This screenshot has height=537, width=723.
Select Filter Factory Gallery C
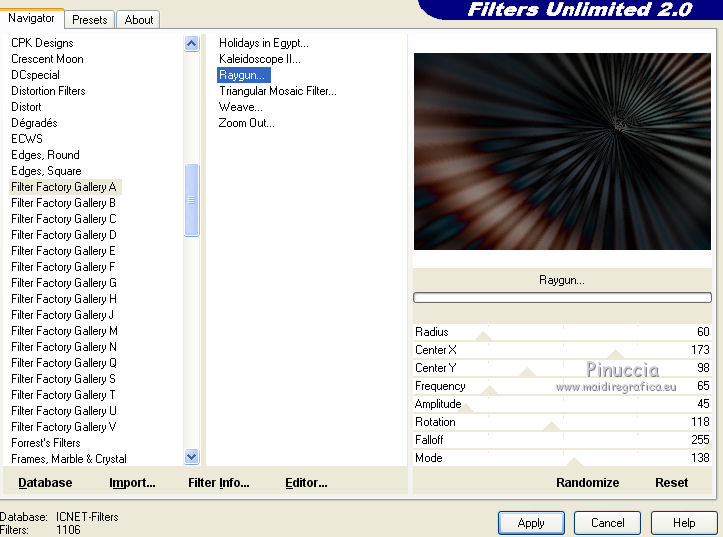coord(64,219)
